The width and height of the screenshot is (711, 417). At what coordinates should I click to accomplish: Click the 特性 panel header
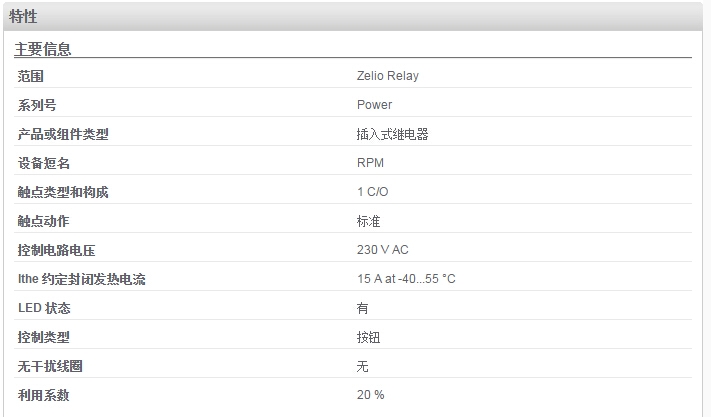(353, 17)
